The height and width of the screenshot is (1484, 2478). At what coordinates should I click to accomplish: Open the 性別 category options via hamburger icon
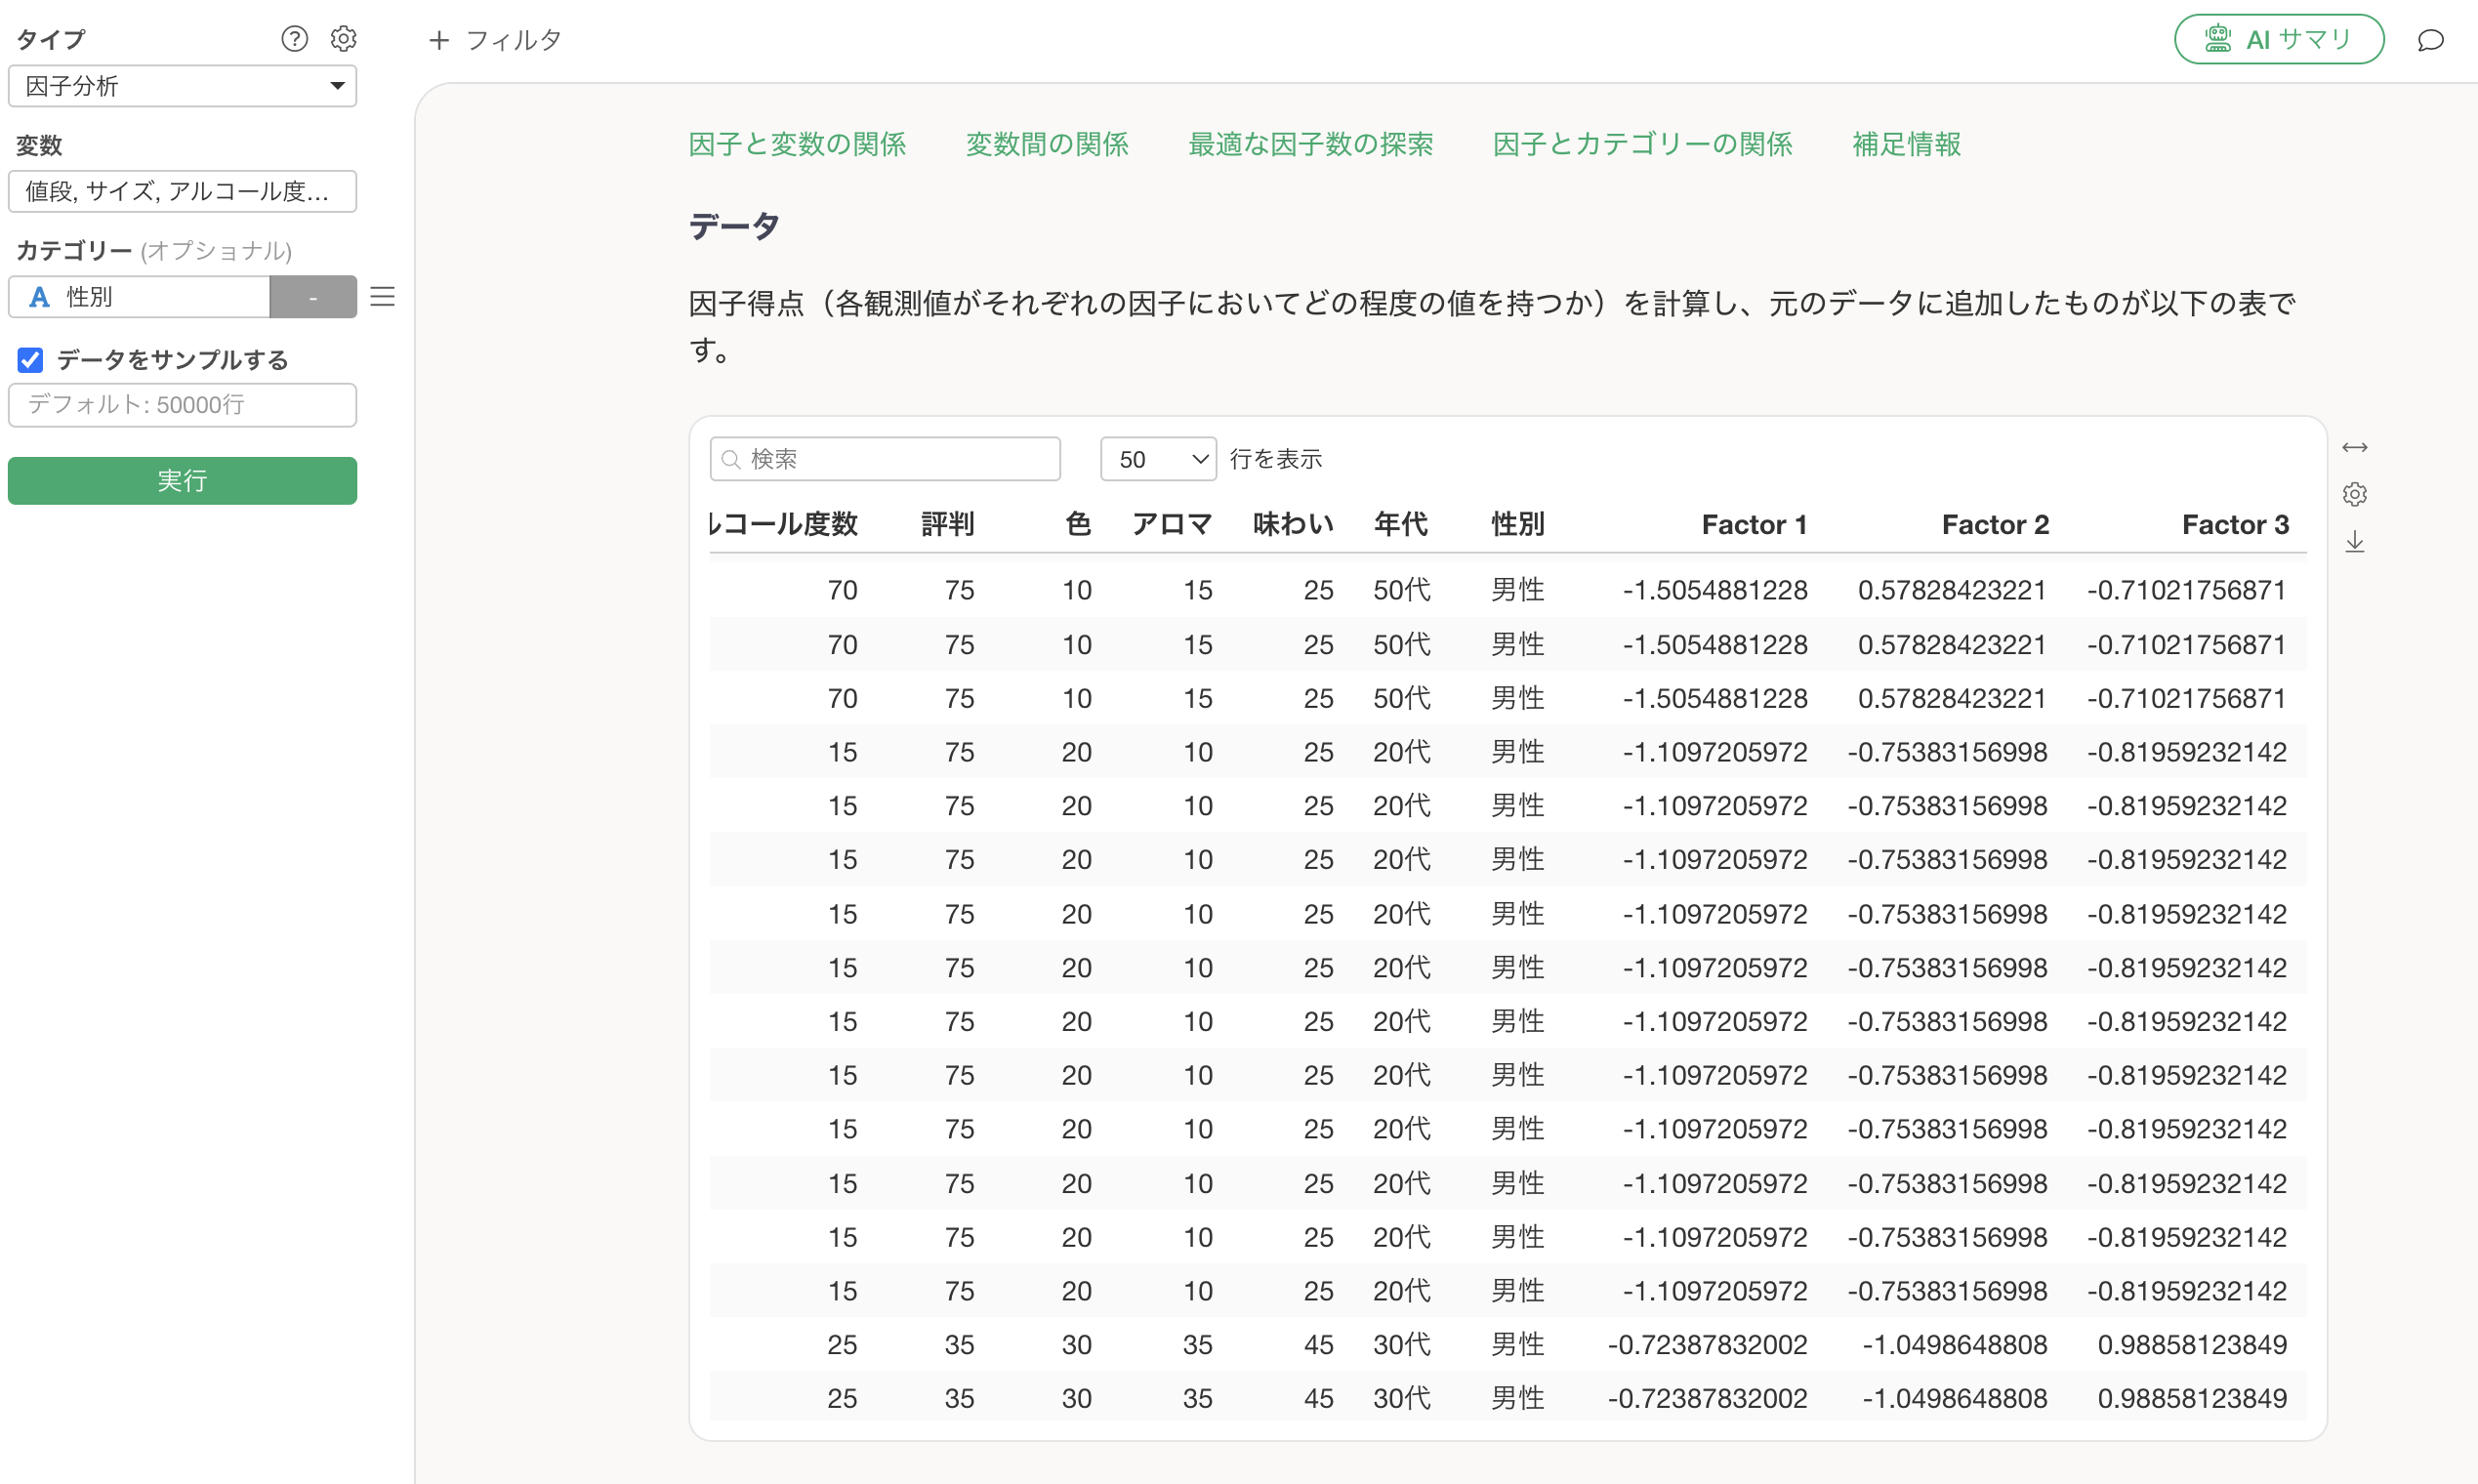383,296
